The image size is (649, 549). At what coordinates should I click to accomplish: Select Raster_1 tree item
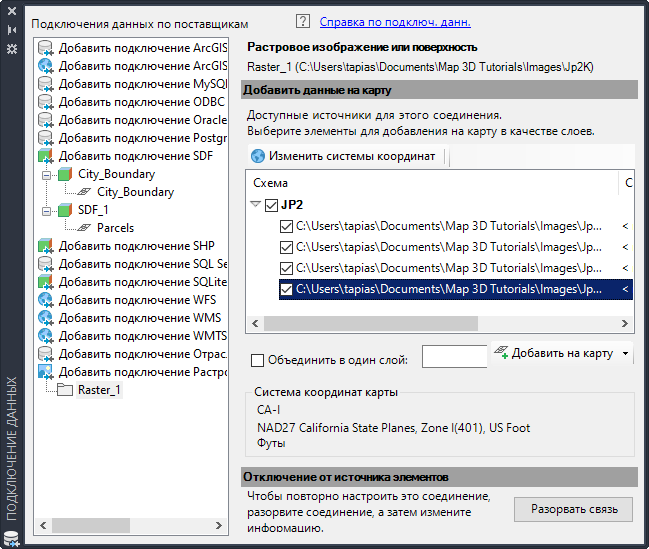click(99, 390)
